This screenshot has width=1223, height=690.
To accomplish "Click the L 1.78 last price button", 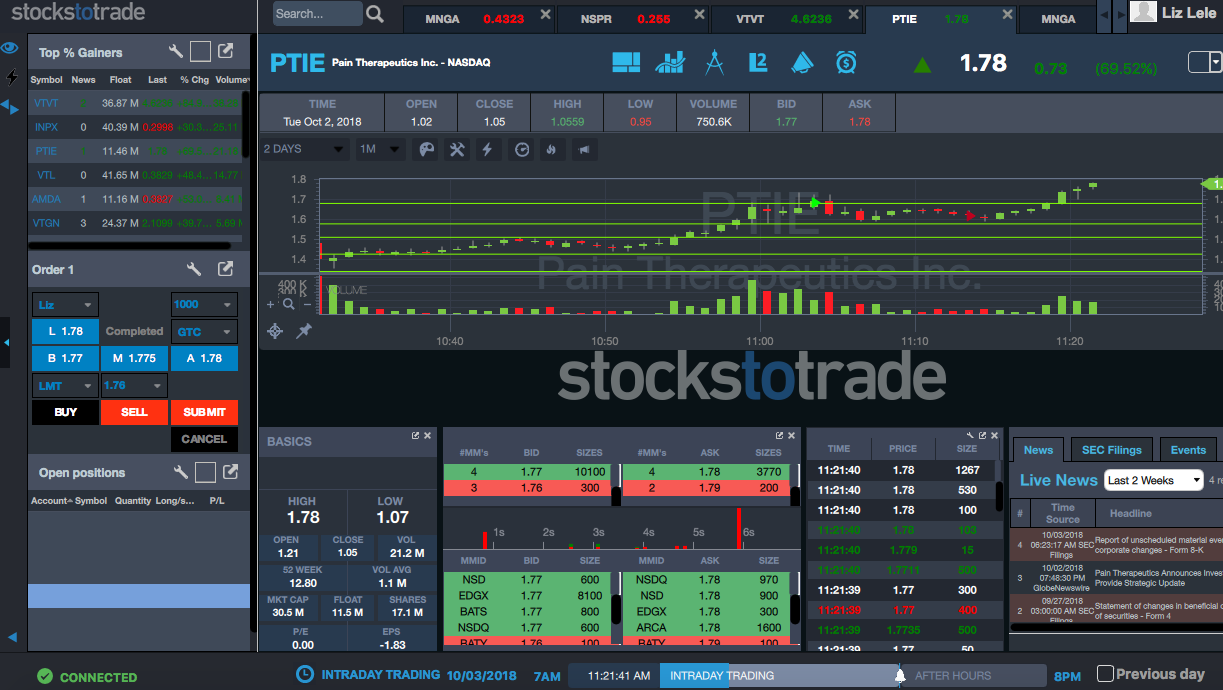I will [66, 331].
